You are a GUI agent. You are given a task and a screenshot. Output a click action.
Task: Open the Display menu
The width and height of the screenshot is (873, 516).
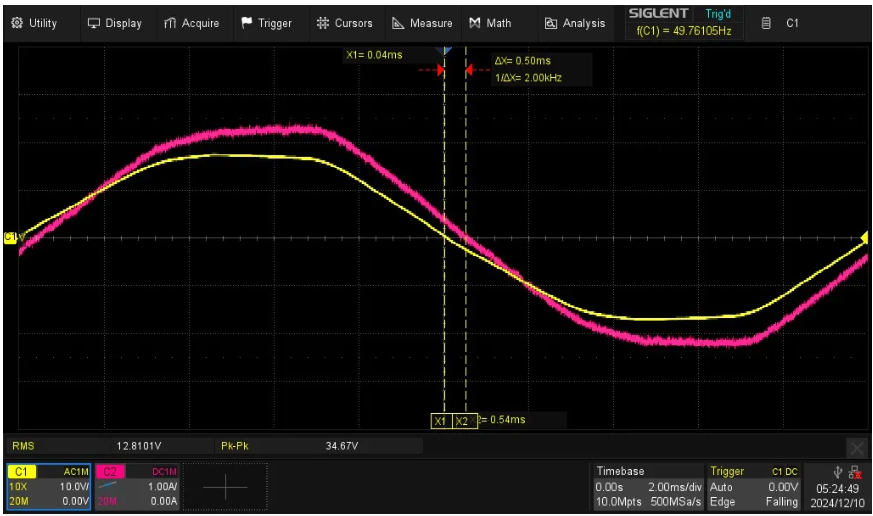(115, 23)
